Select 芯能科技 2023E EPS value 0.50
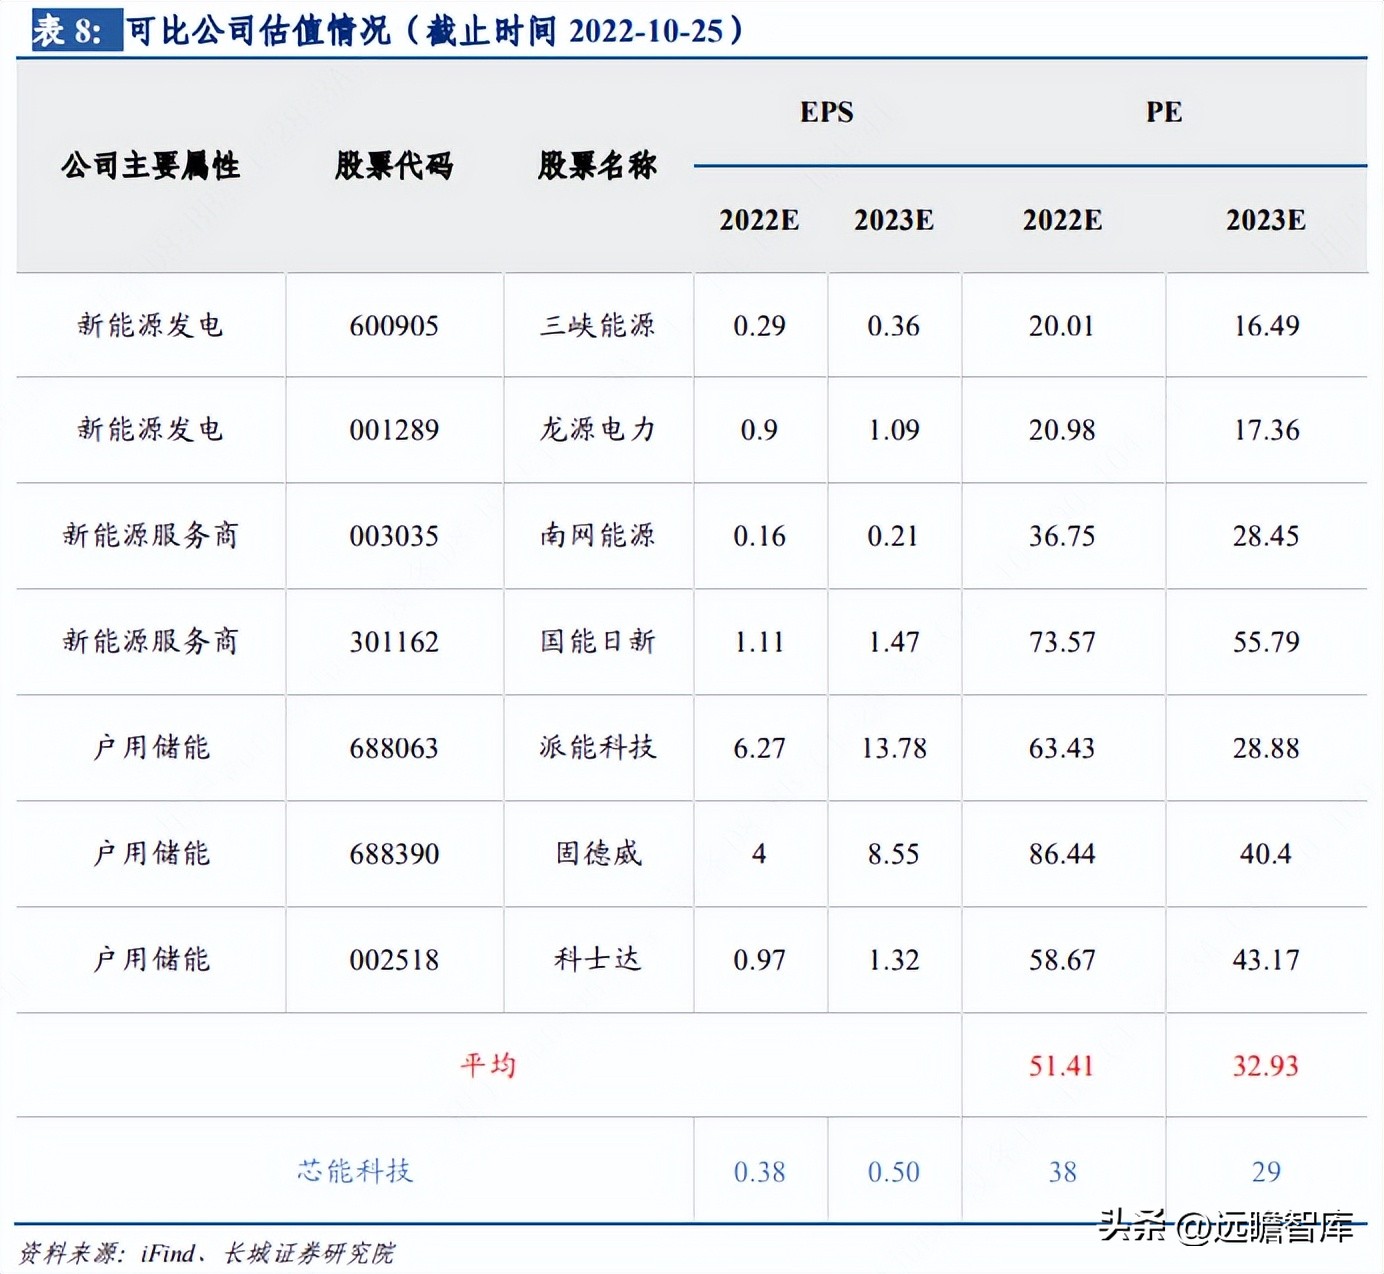The width and height of the screenshot is (1384, 1274). [x=894, y=1172]
